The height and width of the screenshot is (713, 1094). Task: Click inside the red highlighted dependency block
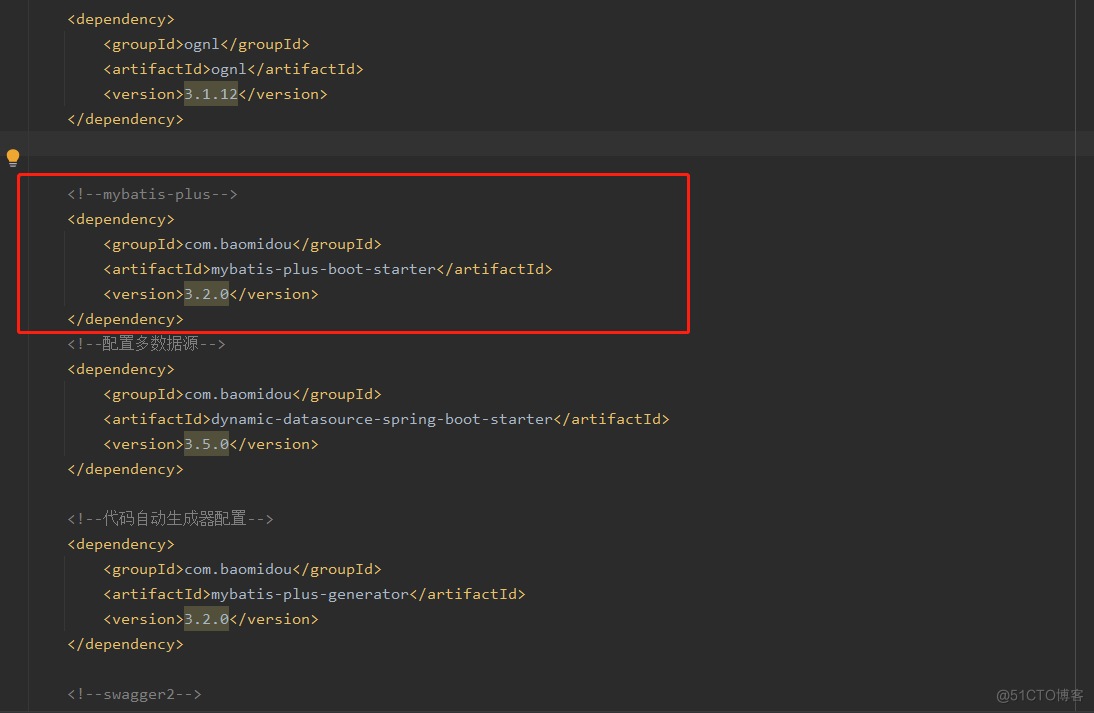(x=353, y=253)
